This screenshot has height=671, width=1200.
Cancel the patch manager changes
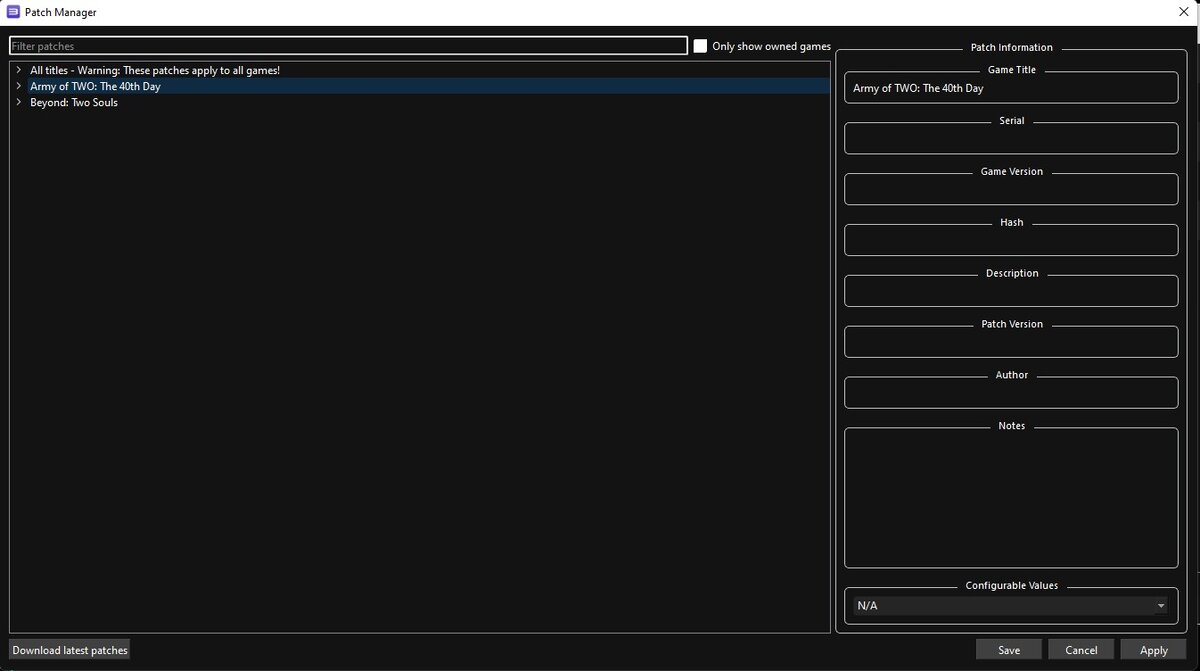pyautogui.click(x=1081, y=650)
